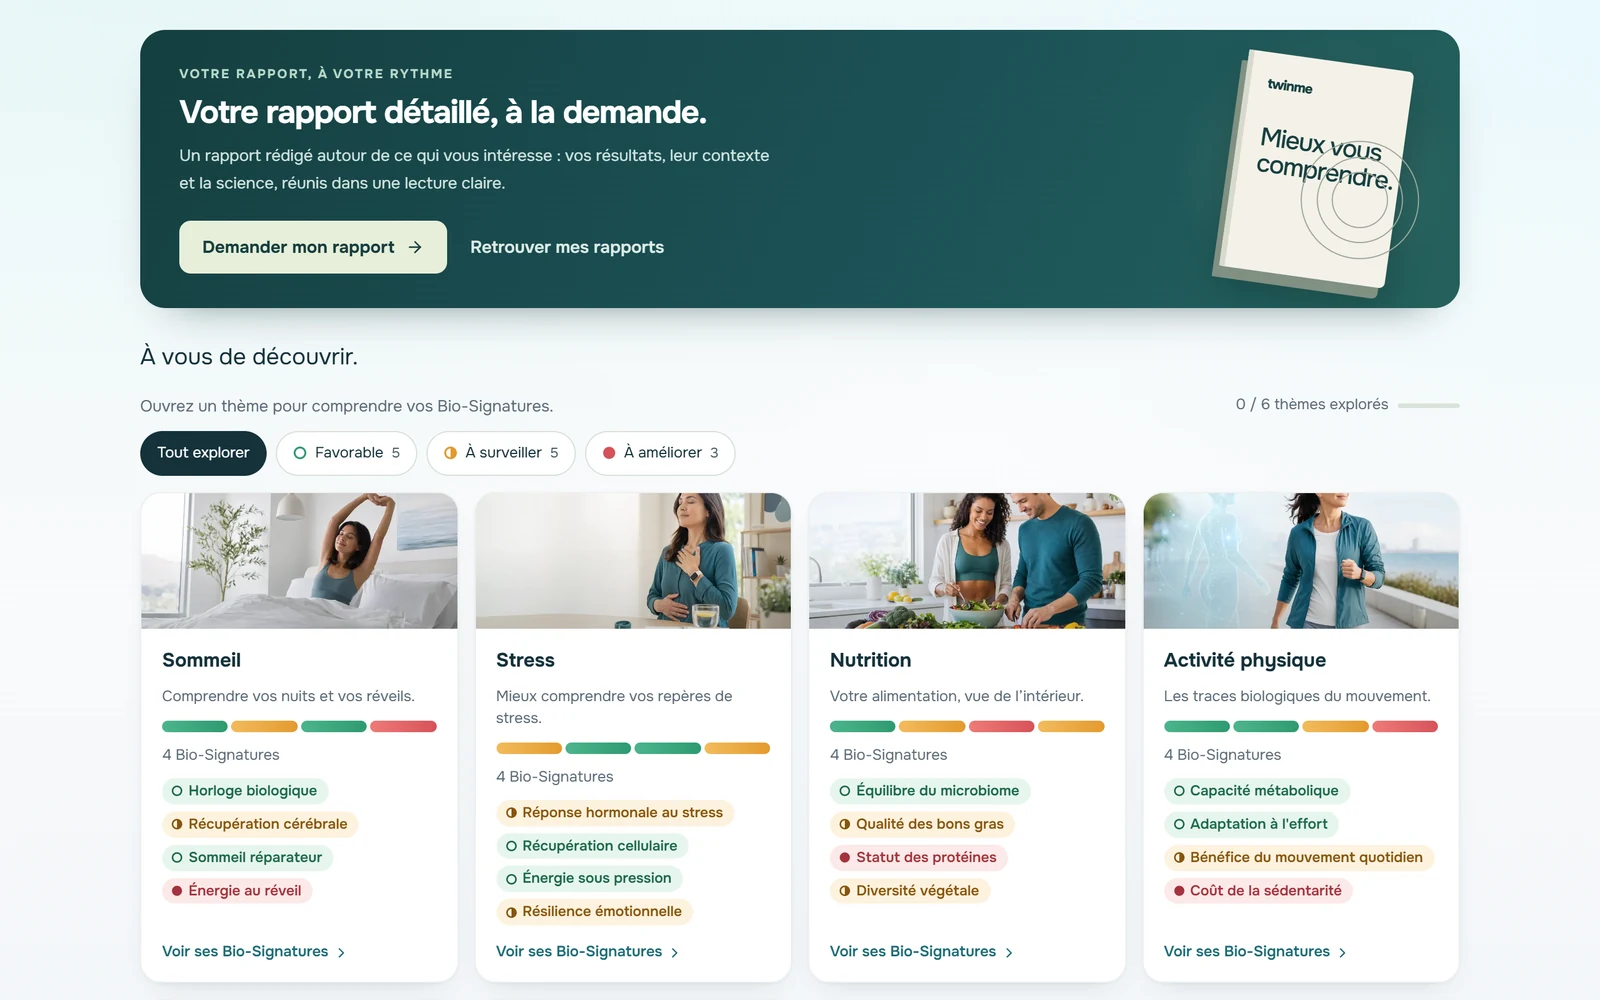
Task: Filter themes by À surveiller
Action: (x=501, y=453)
